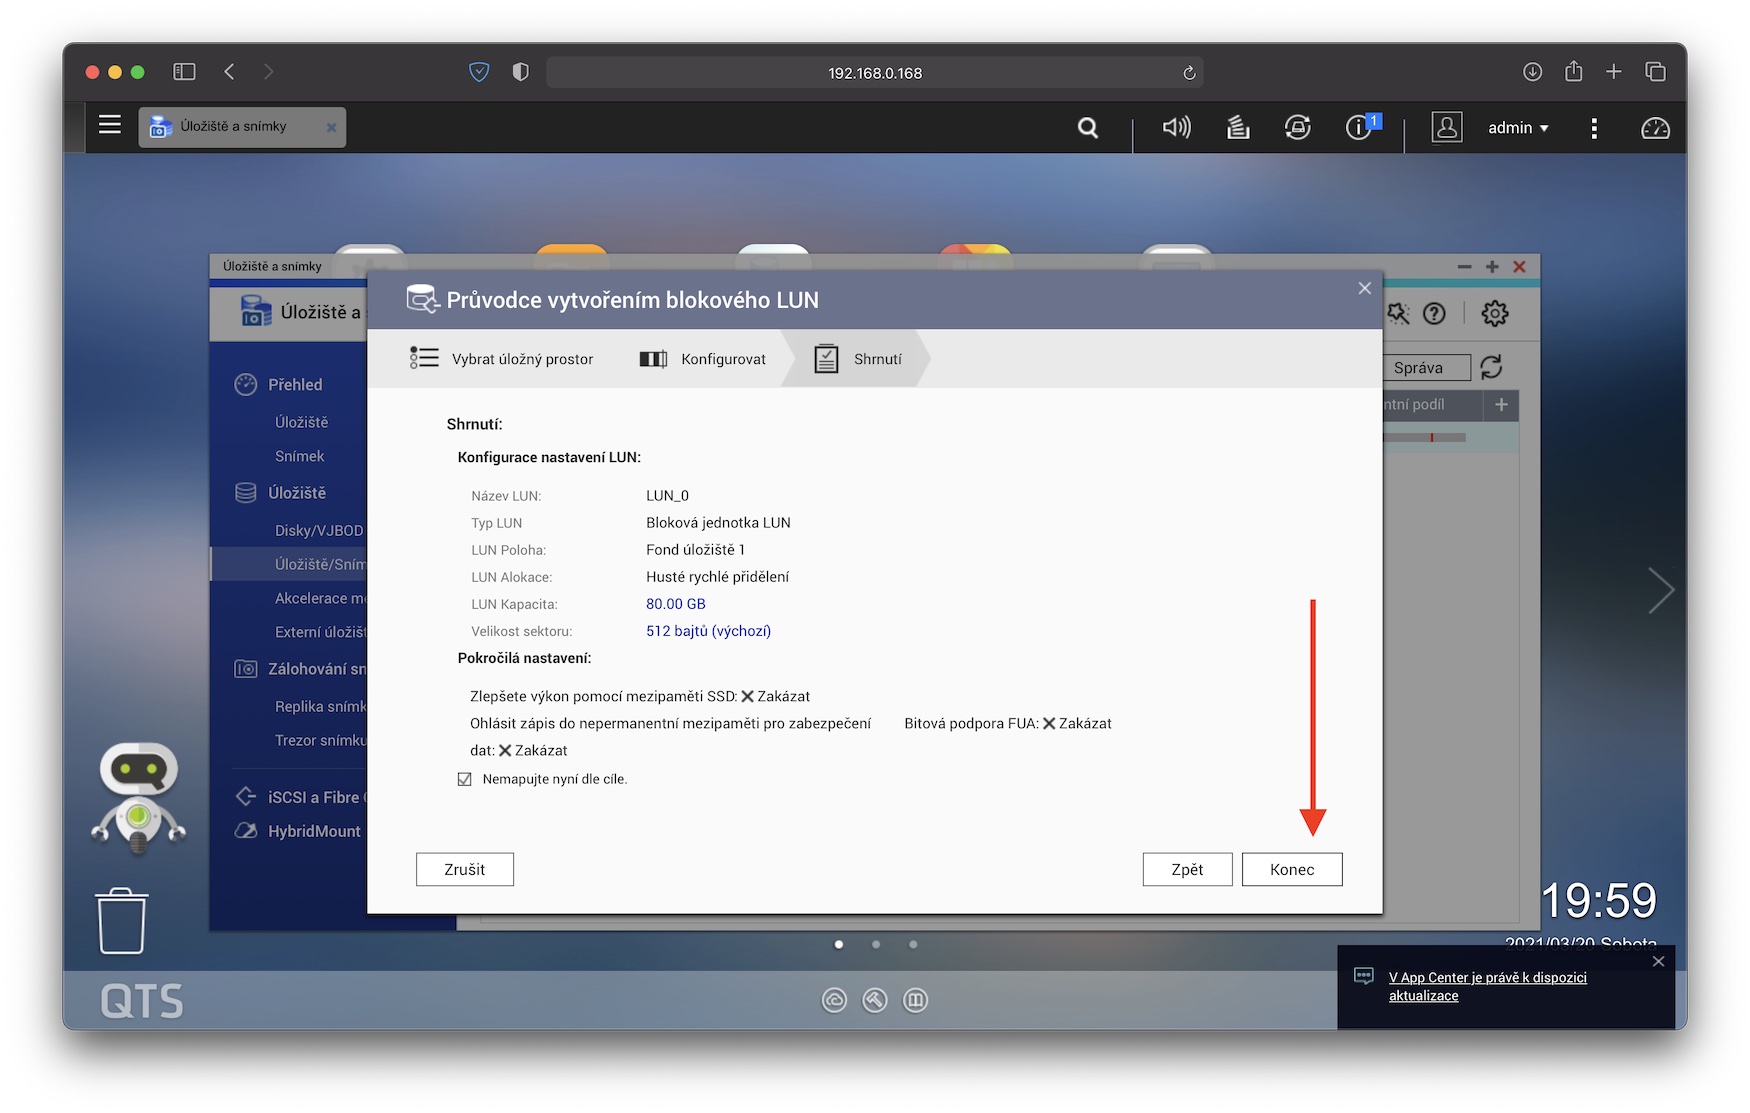Toggle the Nemapujte nyní dle cíle checkbox
This screenshot has height=1113, width=1750.
(x=465, y=779)
